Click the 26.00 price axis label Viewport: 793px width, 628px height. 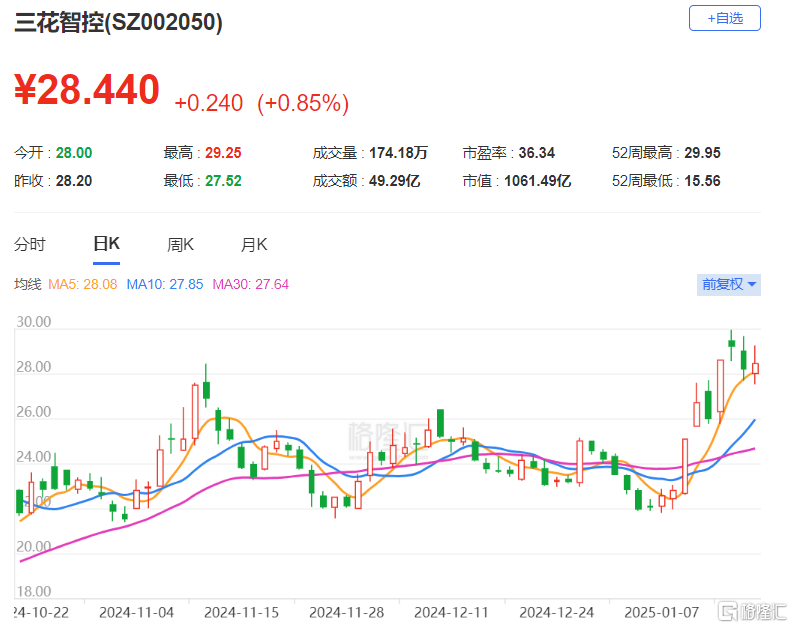[x=34, y=412]
